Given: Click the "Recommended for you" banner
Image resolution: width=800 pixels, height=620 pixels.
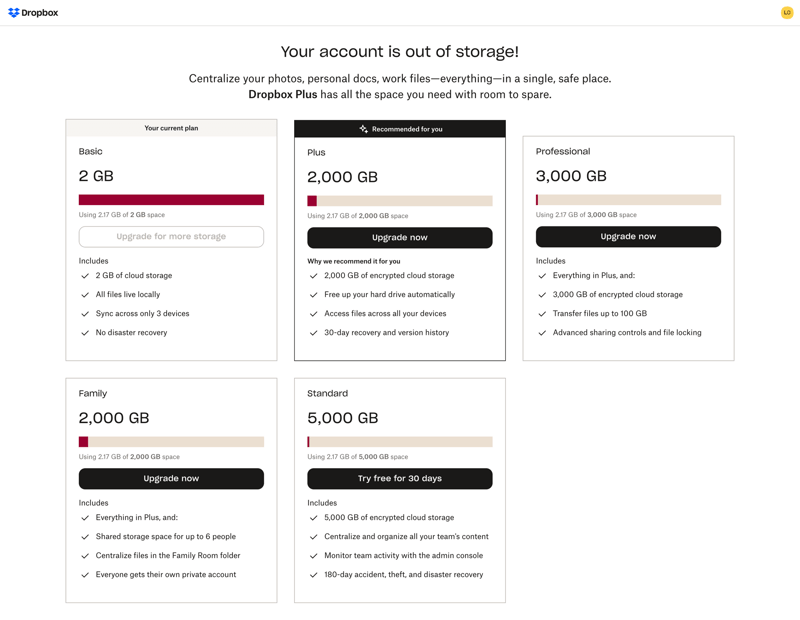Looking at the screenshot, I should pyautogui.click(x=399, y=128).
